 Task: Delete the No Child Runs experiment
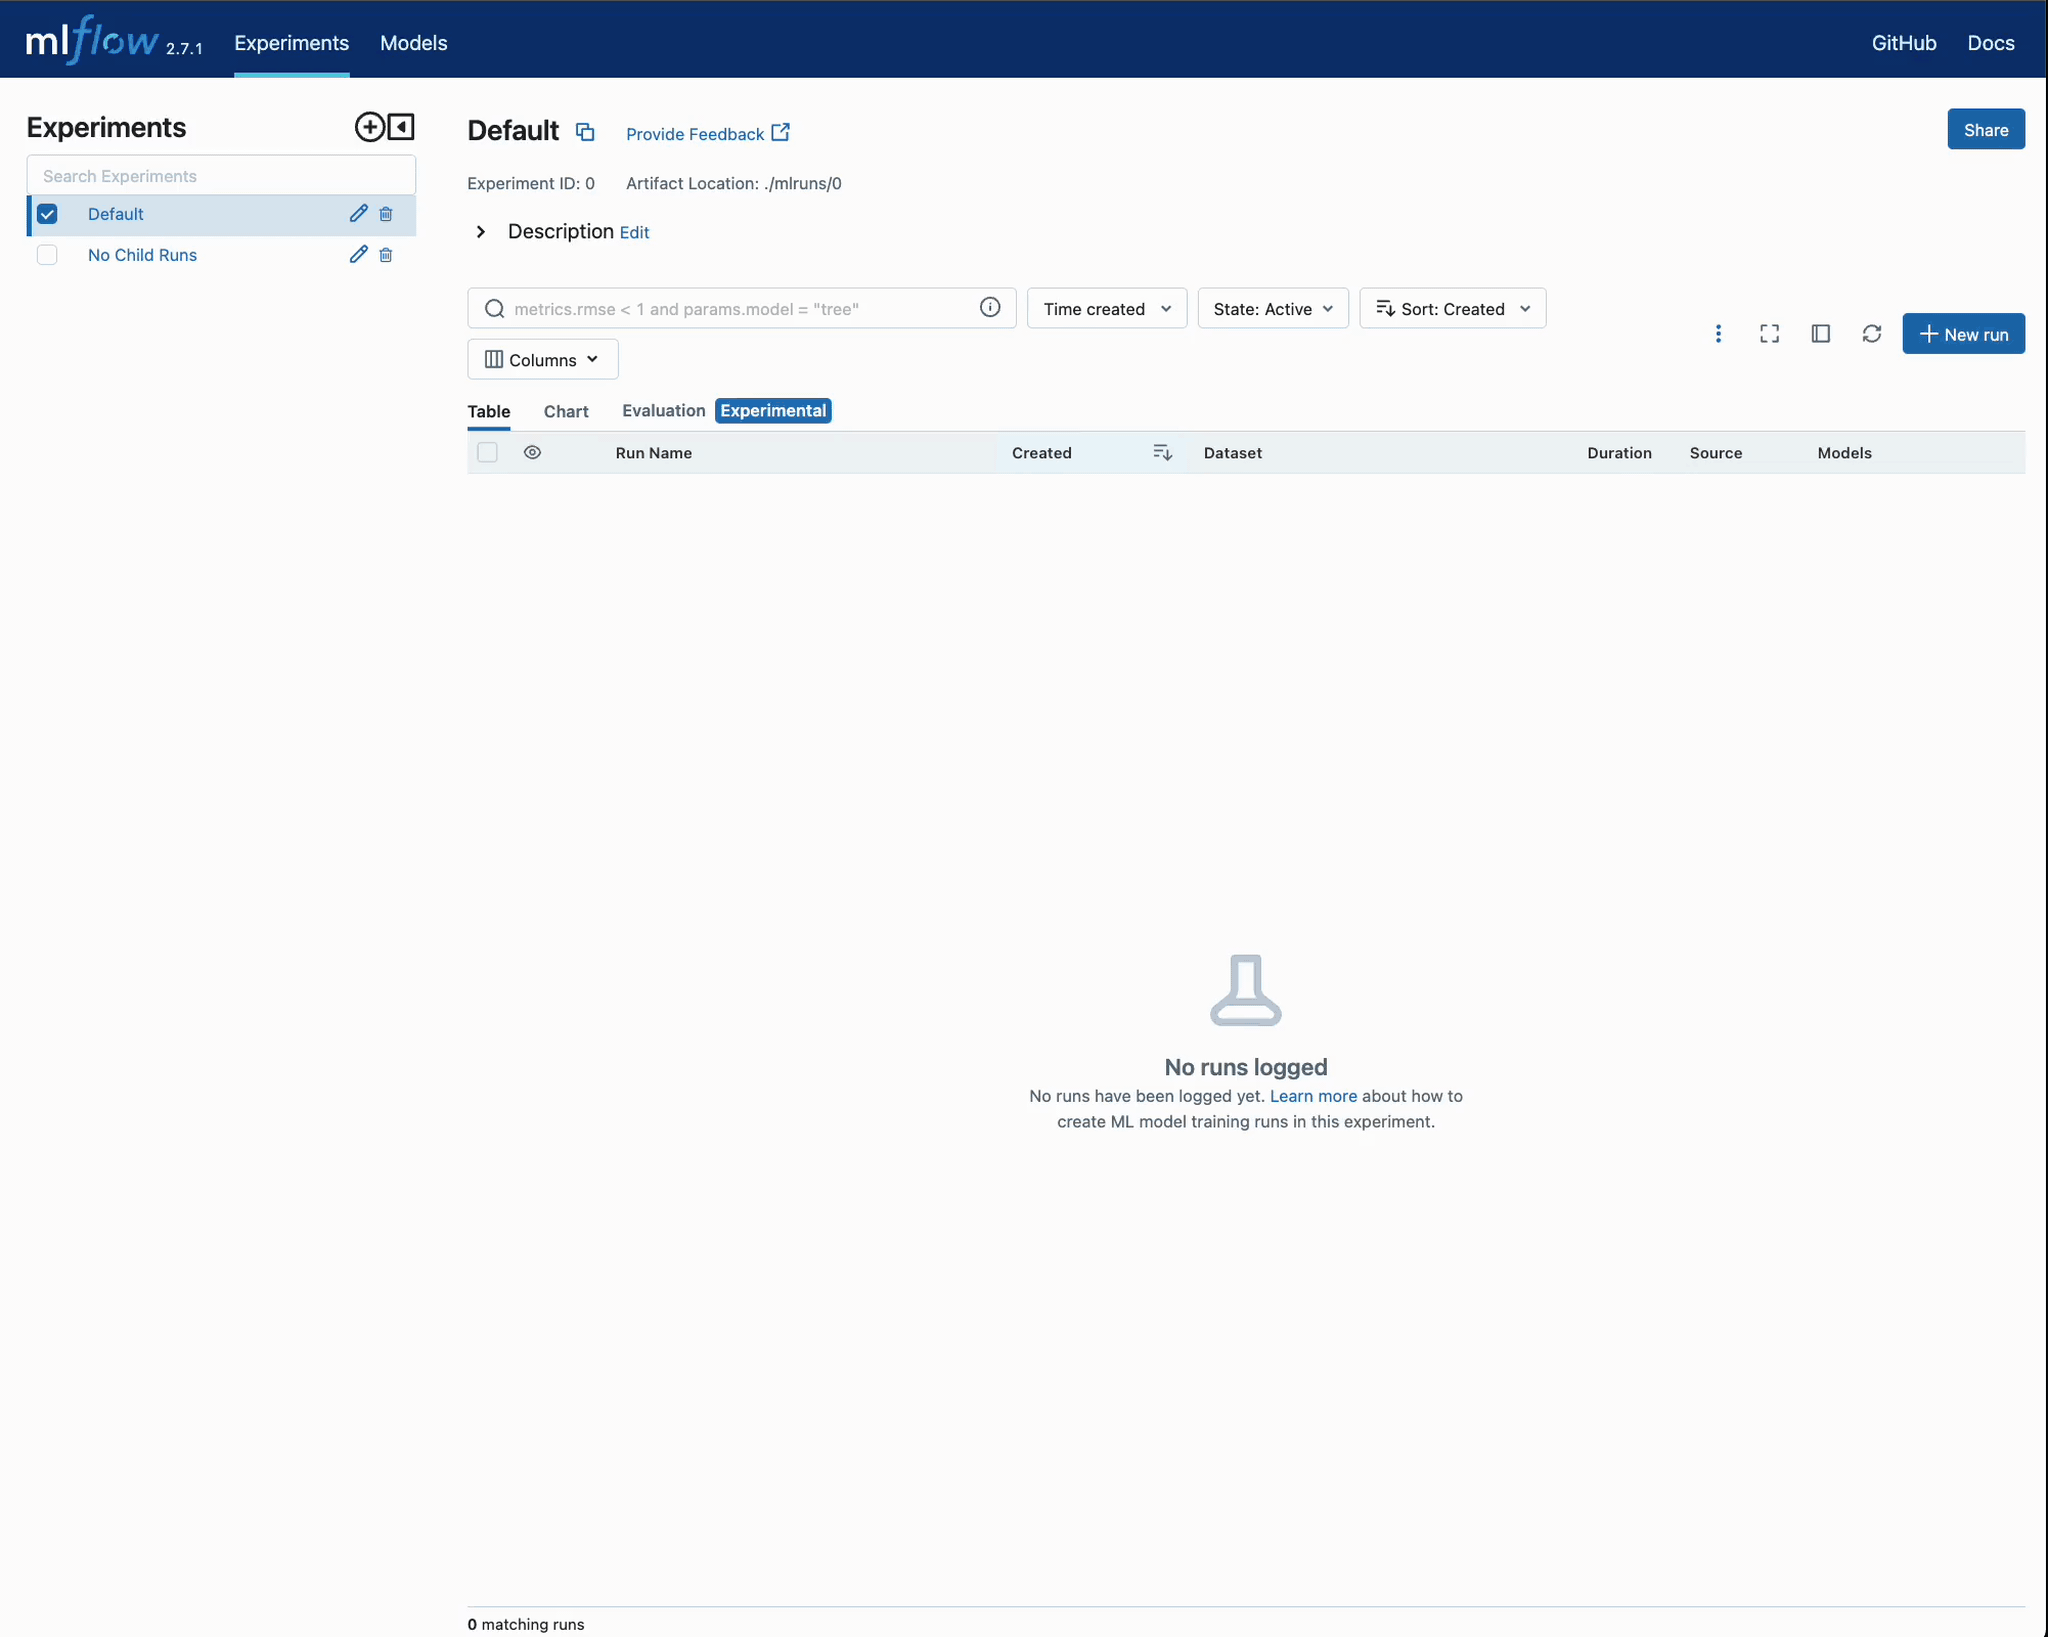pyautogui.click(x=386, y=255)
